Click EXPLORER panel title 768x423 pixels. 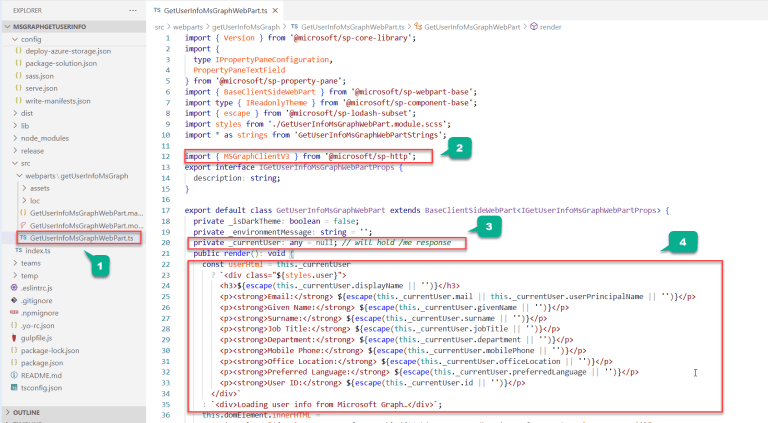pos(27,10)
